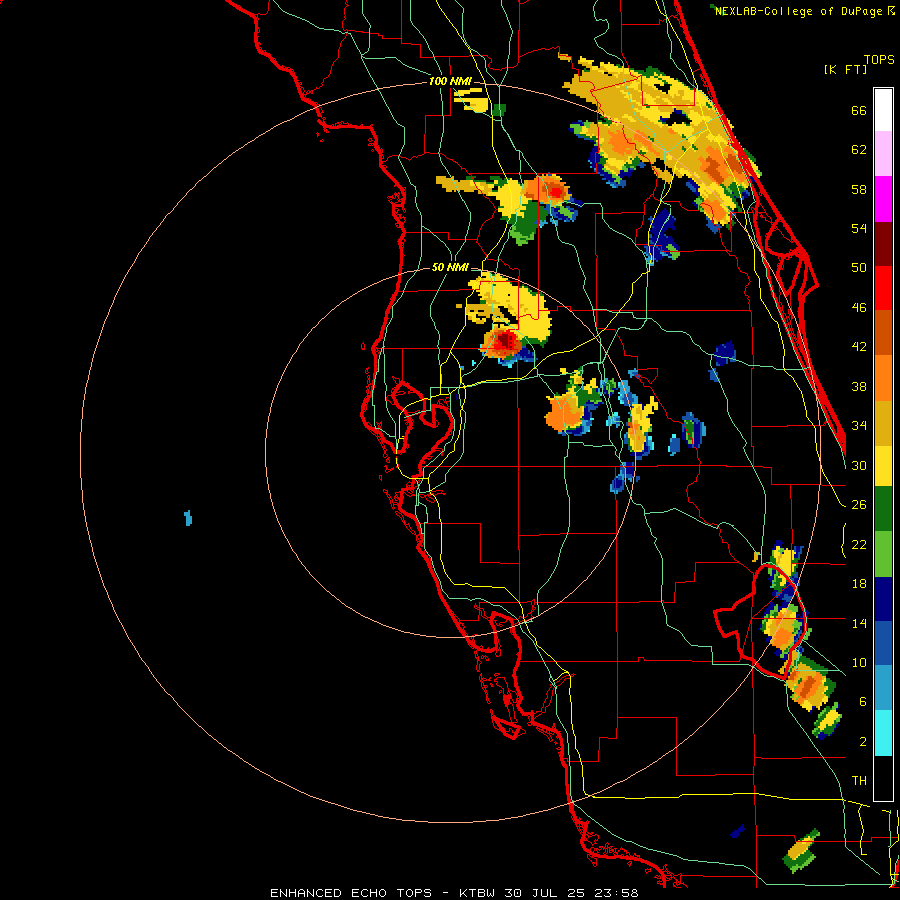The width and height of the screenshot is (900, 900).
Task: Select the dark green legend swatch
Action: (x=883, y=509)
